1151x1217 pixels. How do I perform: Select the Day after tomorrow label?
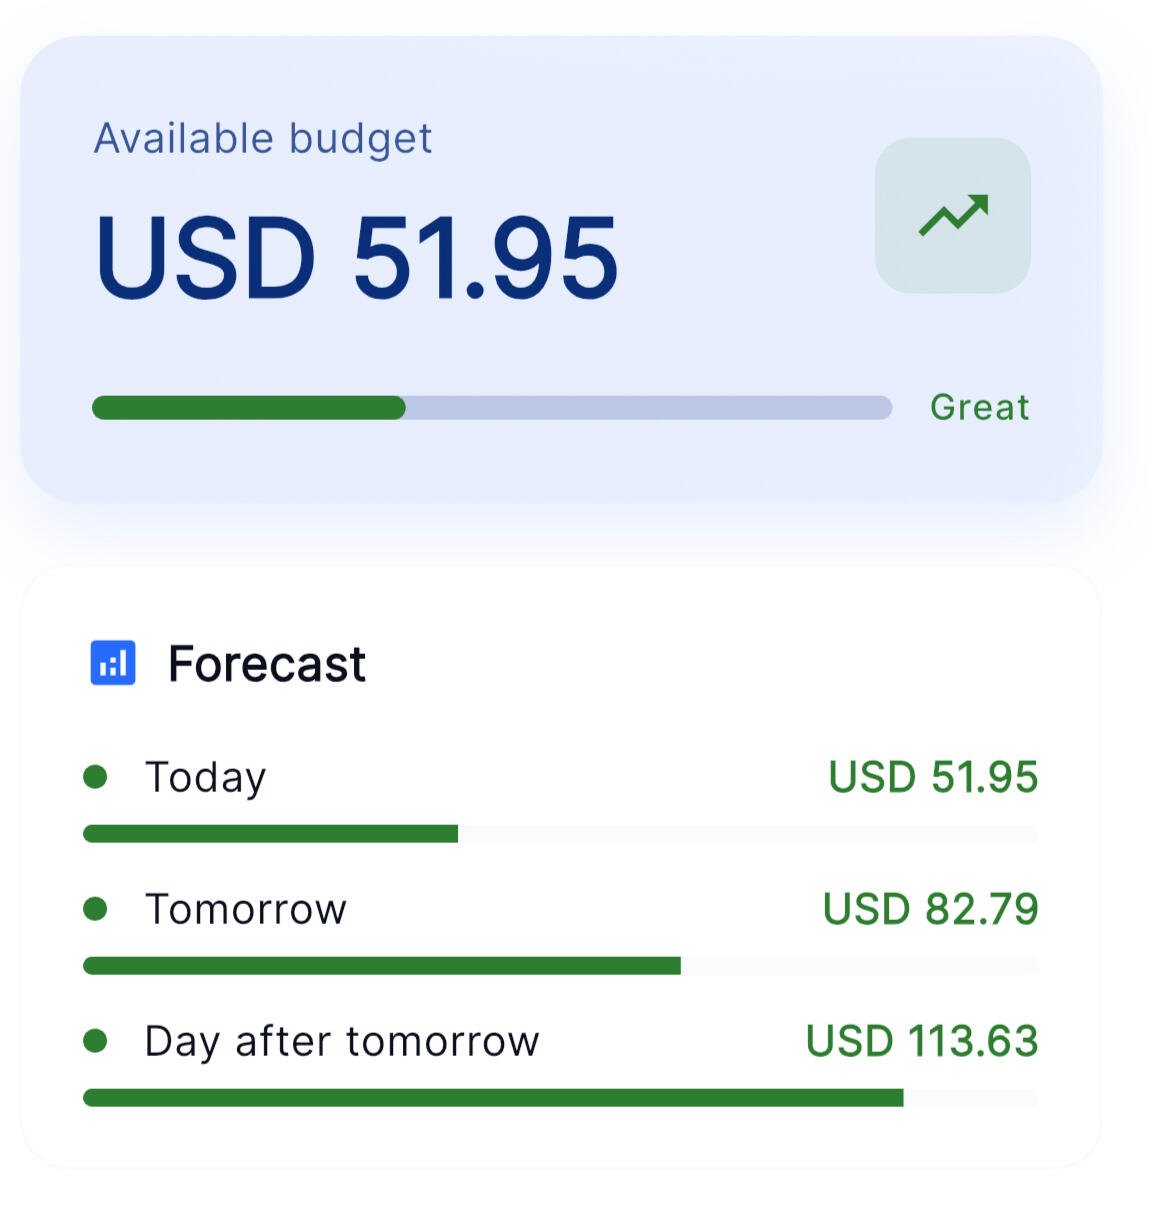click(x=342, y=1042)
